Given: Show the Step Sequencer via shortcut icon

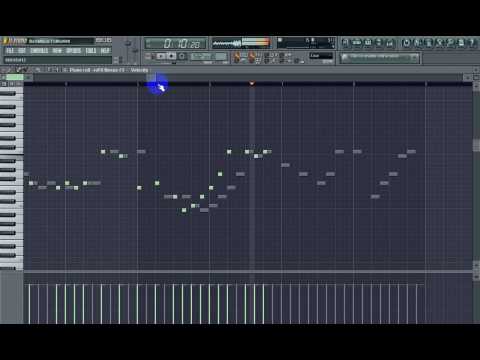Looking at the screenshot, I should coord(357,42).
